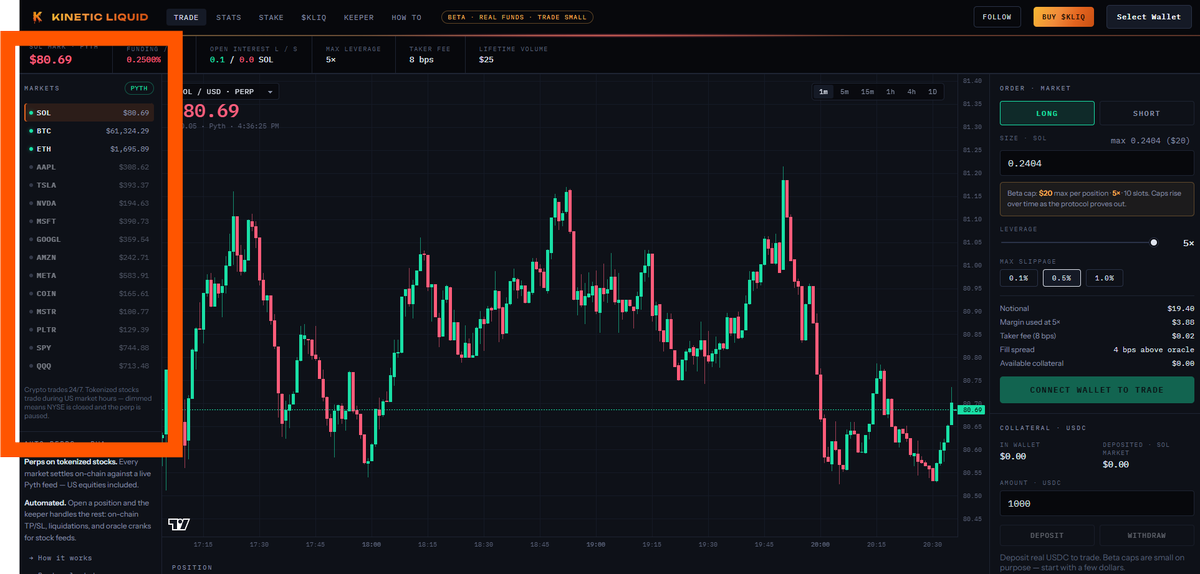
Task: Click the BETA · REAL FUNDS · TRADE SMALL badge
Action: pos(517,17)
